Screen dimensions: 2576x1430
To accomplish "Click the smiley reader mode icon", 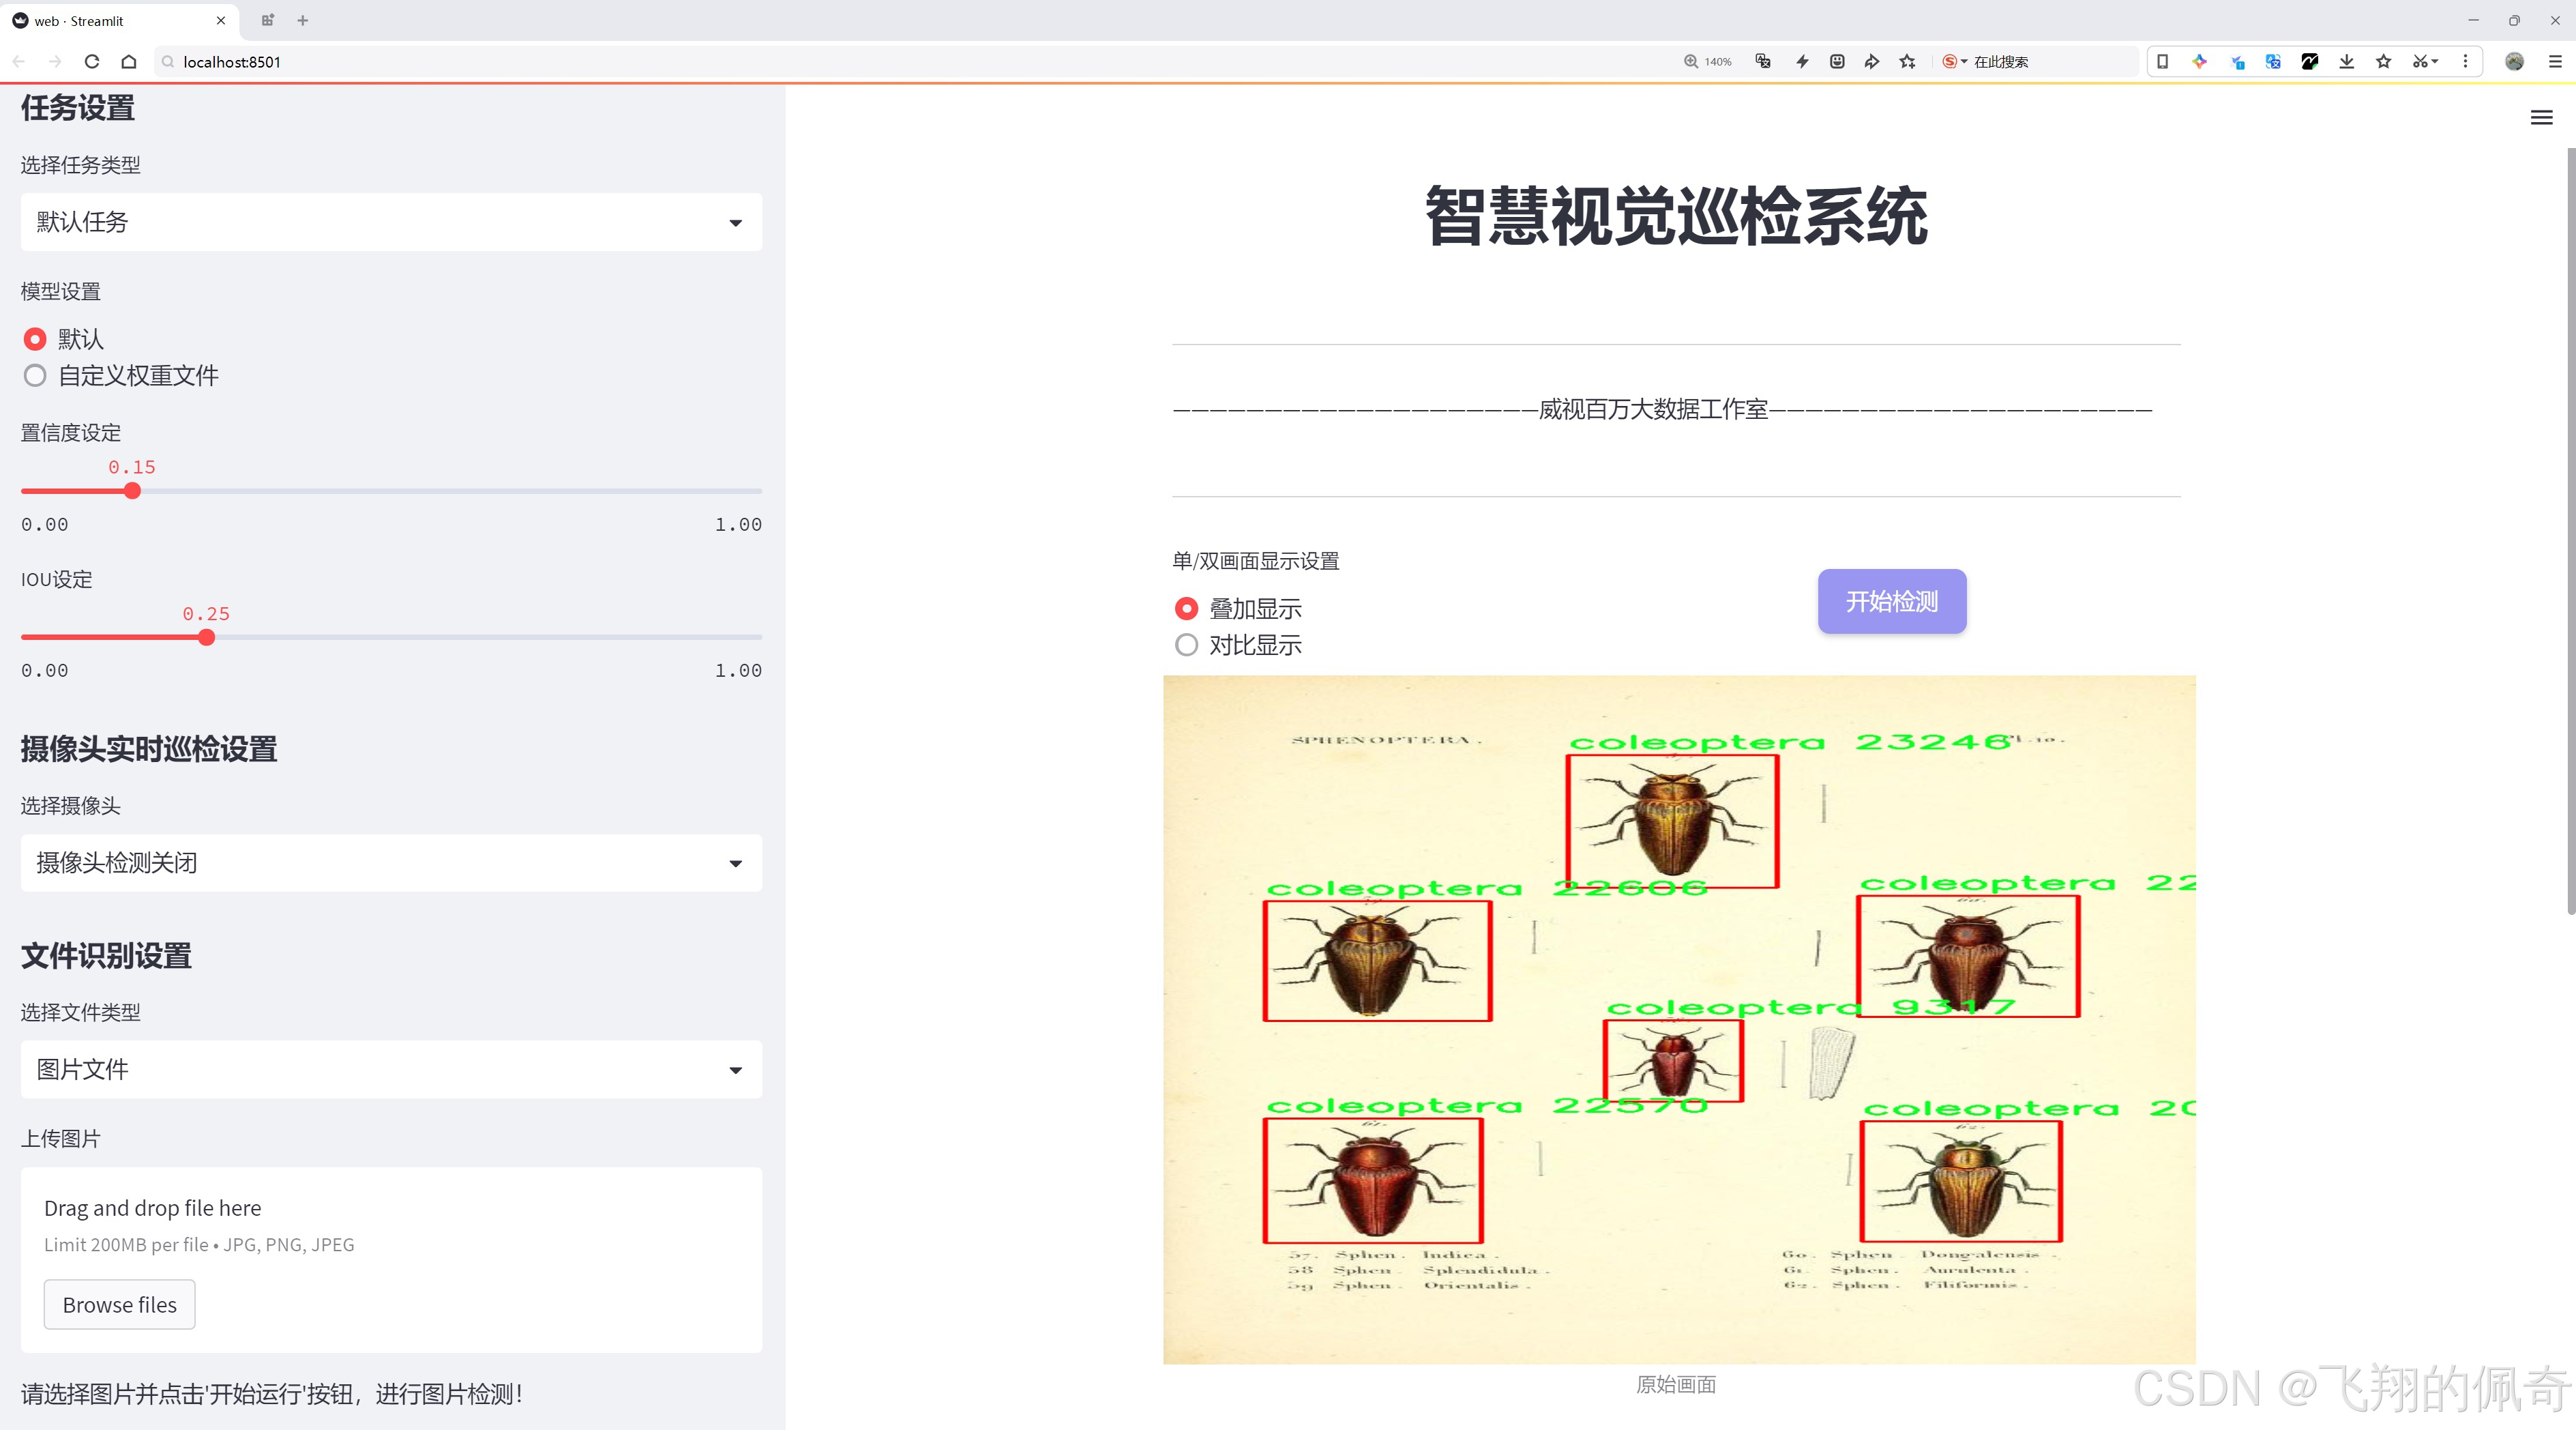I will tap(1837, 62).
